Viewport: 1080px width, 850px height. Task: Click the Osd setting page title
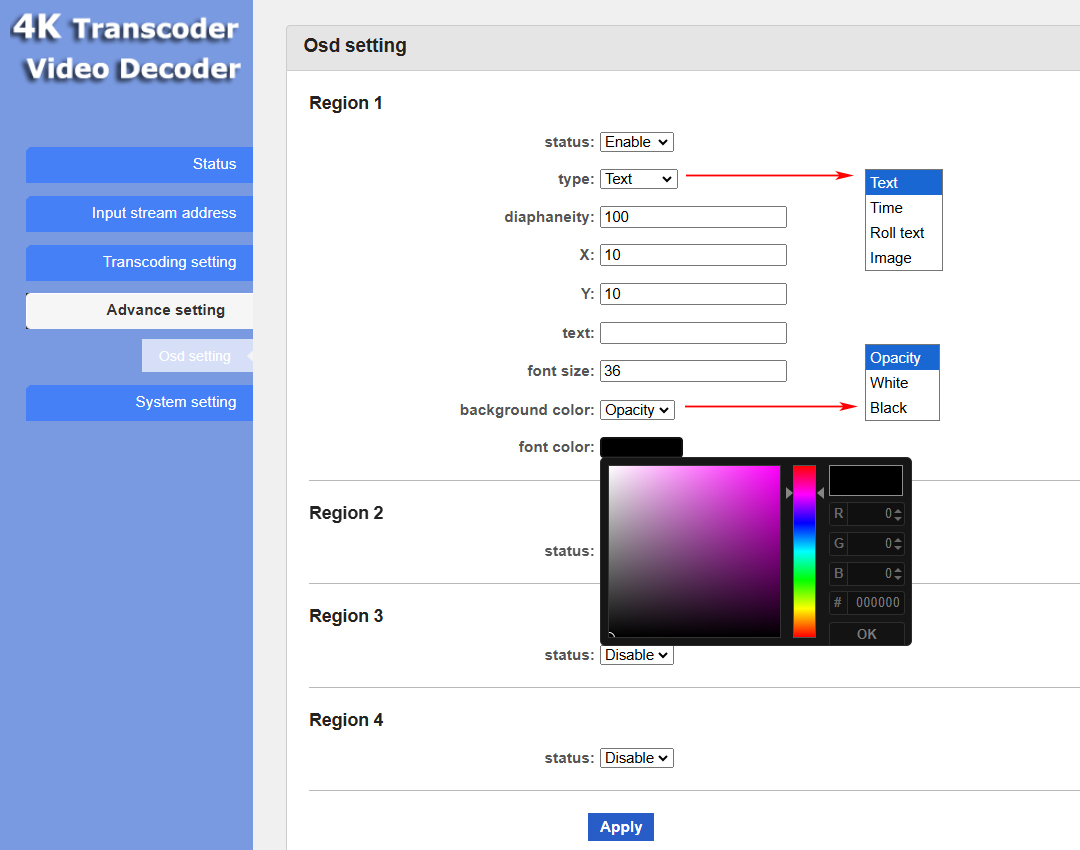point(355,45)
